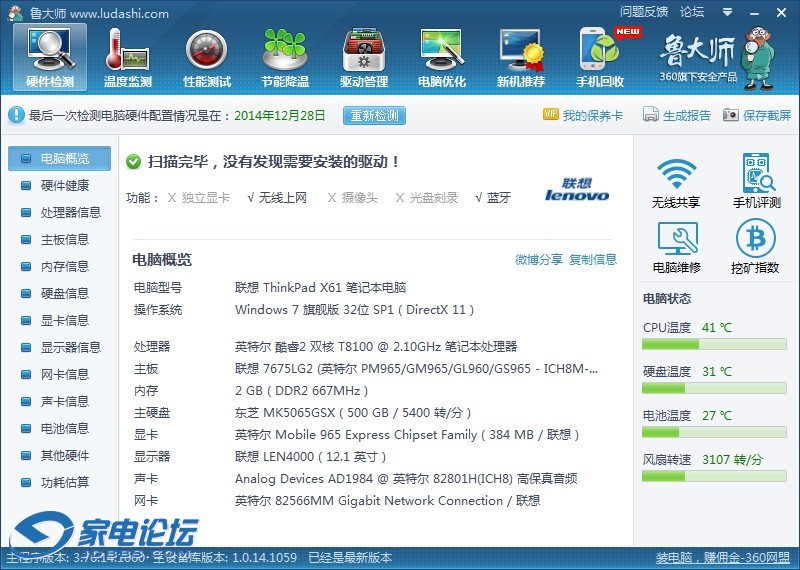Click the 3107 转/分 fan speed value
This screenshot has width=800, height=570.
coord(732,460)
